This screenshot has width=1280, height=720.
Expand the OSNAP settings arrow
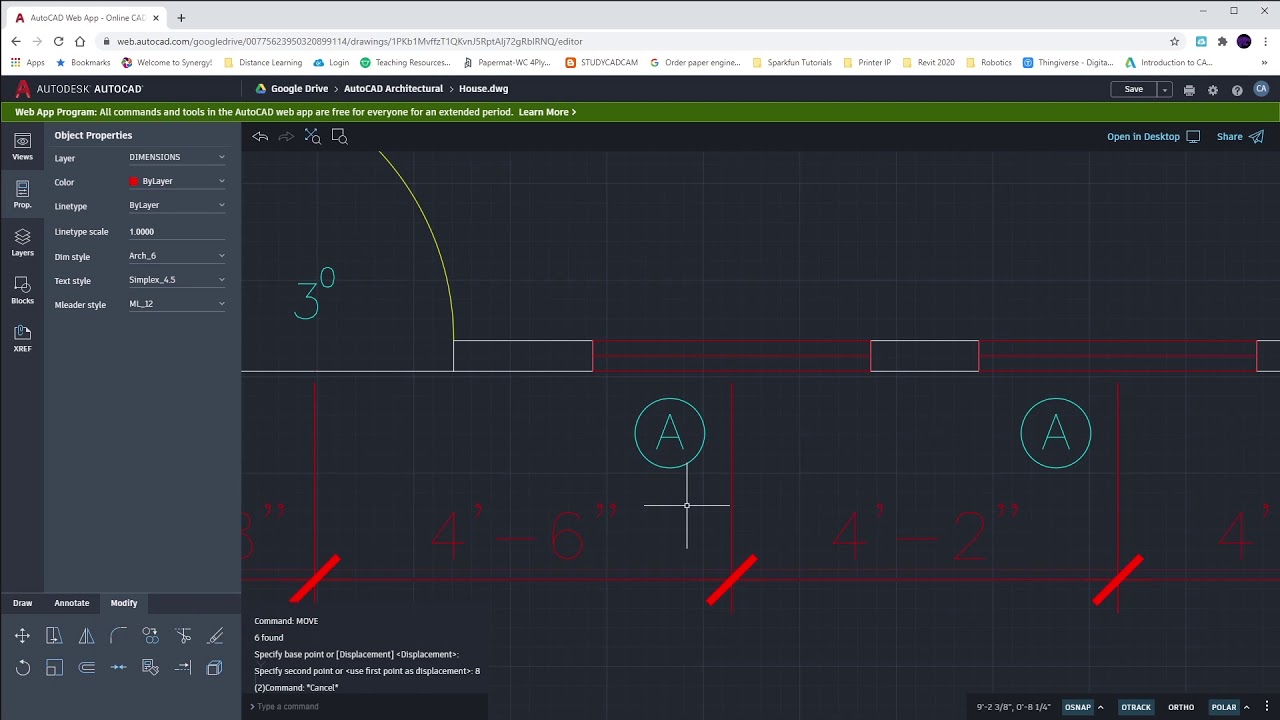click(1101, 707)
